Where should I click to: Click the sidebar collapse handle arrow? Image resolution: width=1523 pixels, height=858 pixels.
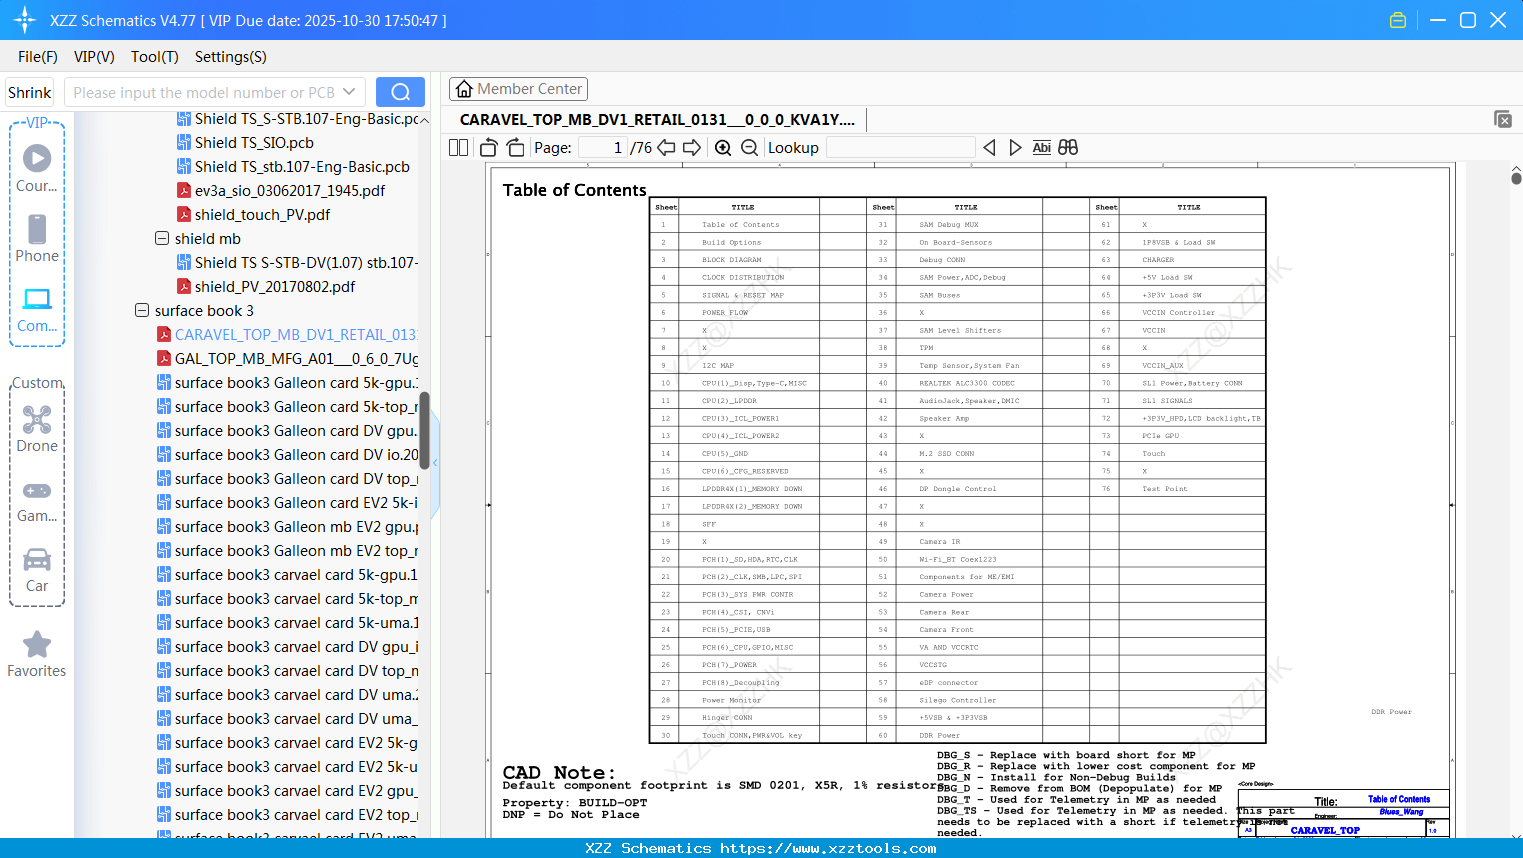[435, 462]
